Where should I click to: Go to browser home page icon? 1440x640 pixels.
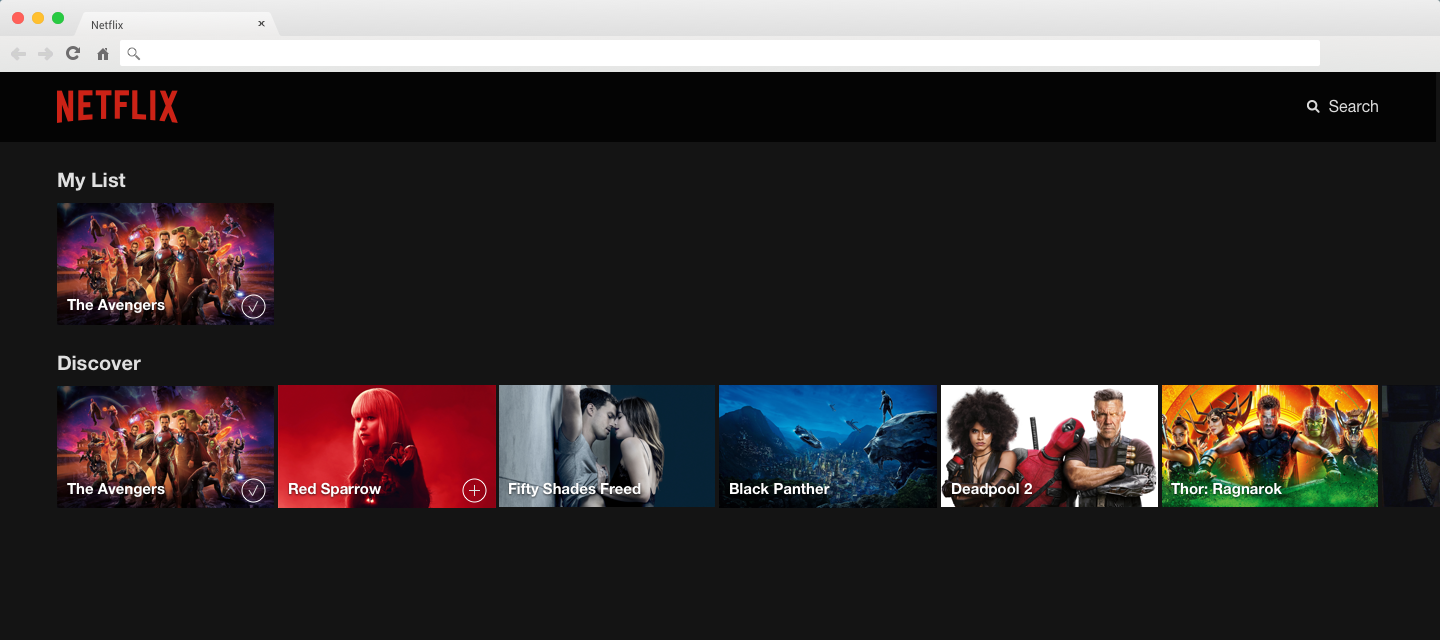103,54
